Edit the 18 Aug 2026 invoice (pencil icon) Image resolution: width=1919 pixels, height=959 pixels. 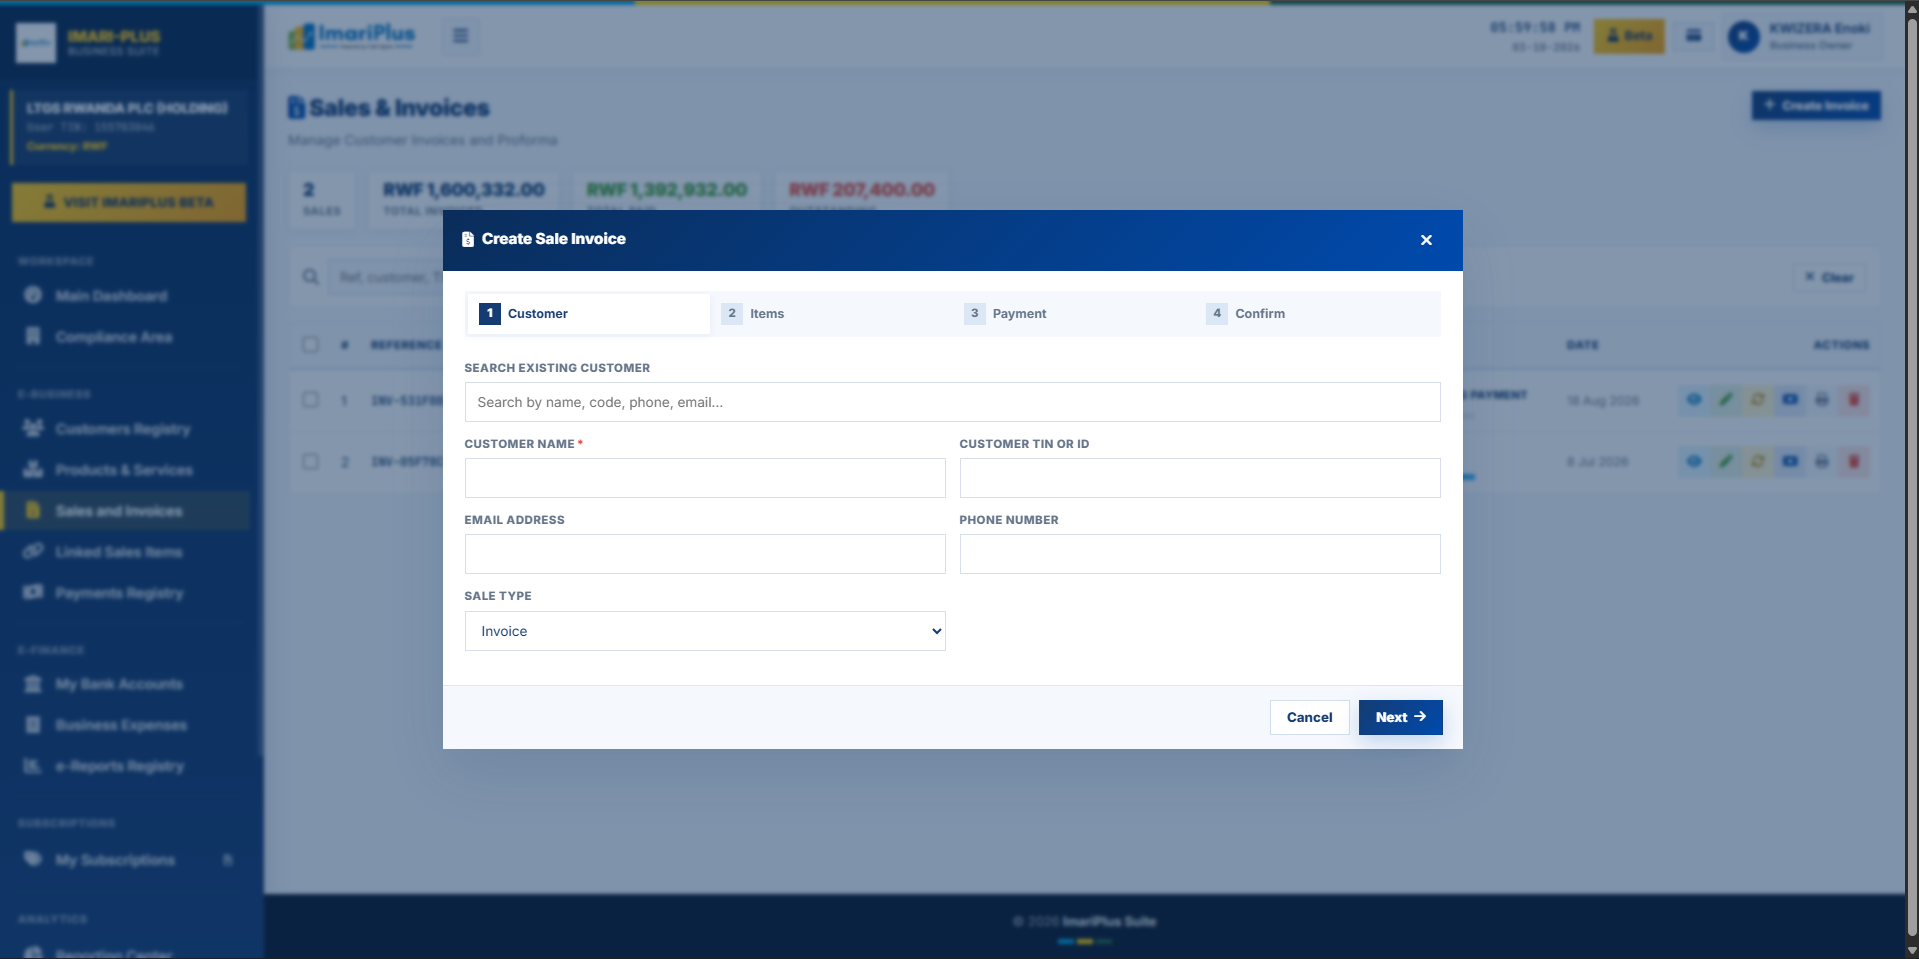point(1726,400)
